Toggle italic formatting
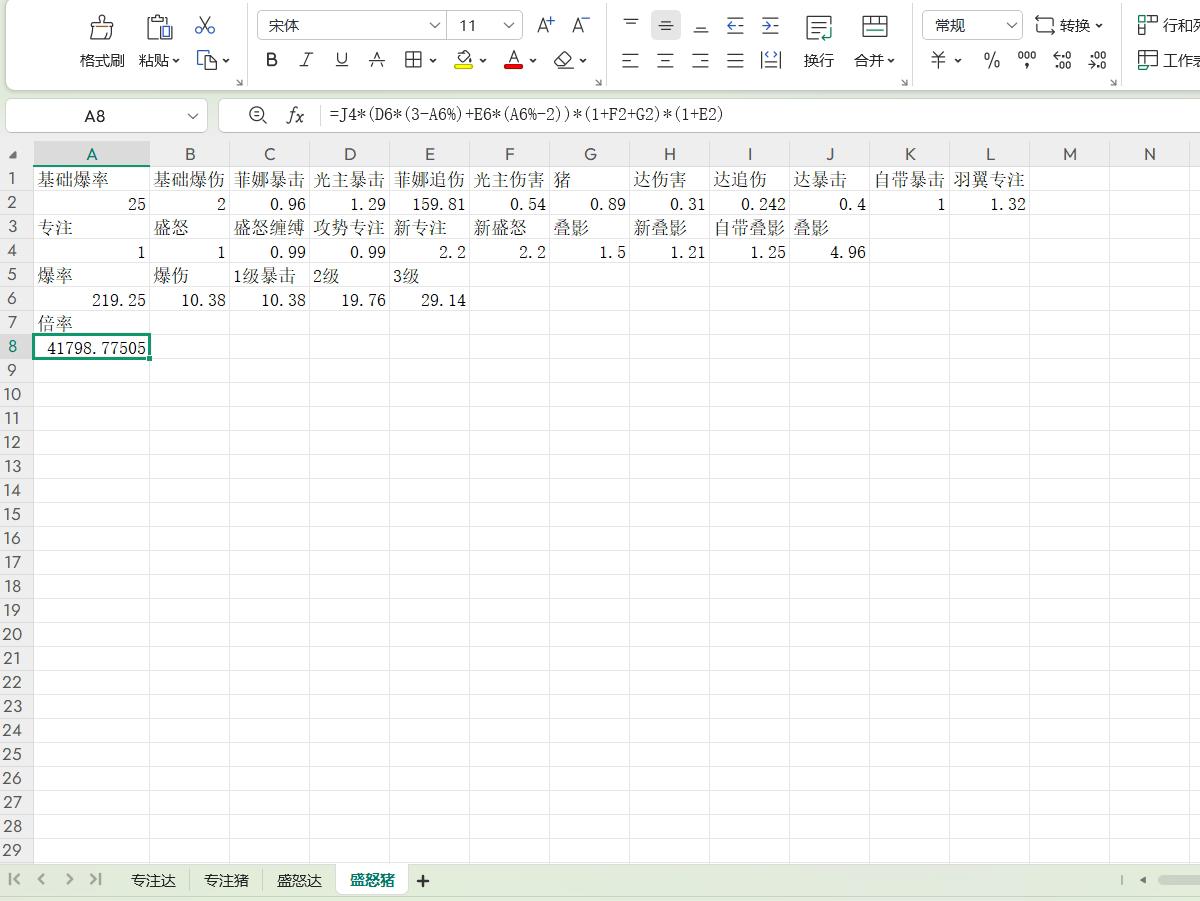The height and width of the screenshot is (901, 1200). coord(306,60)
